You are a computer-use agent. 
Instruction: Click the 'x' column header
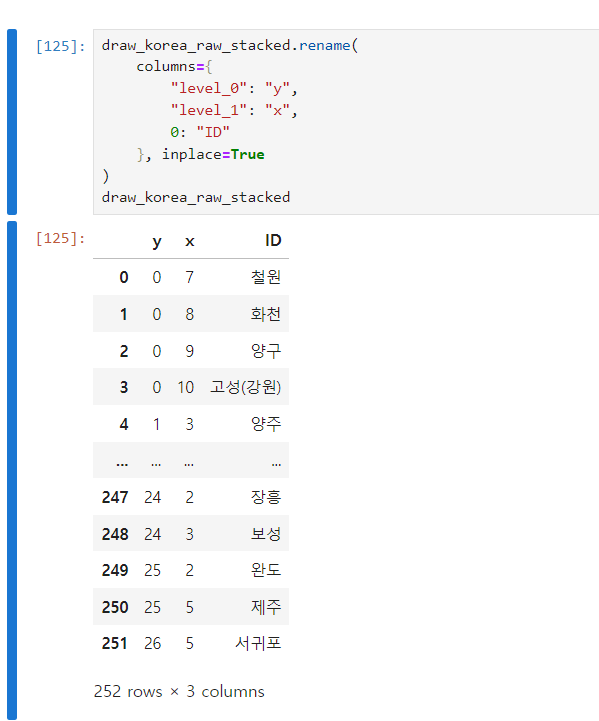click(x=189, y=241)
